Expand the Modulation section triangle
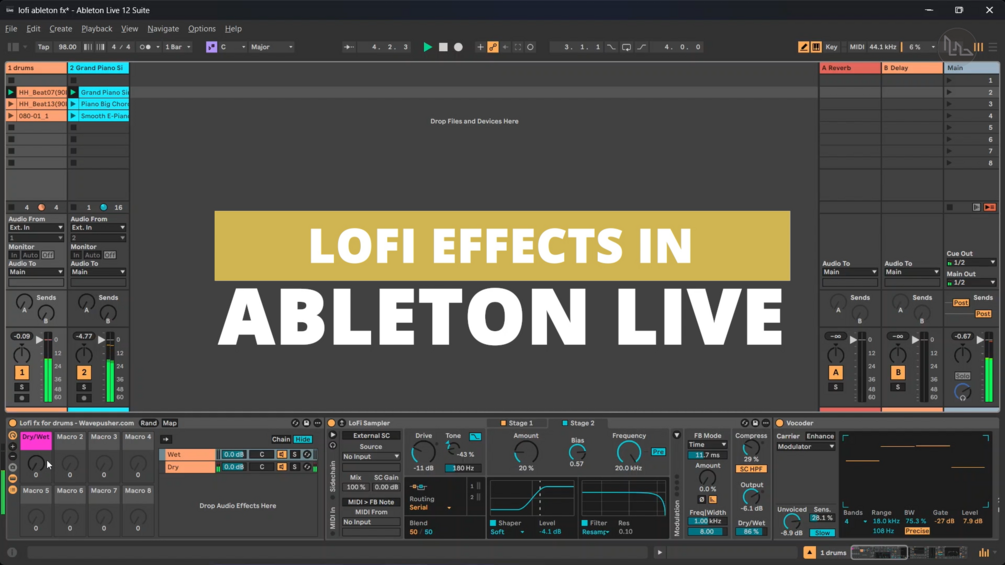Screen dimensions: 1005x565 [x=676, y=436]
